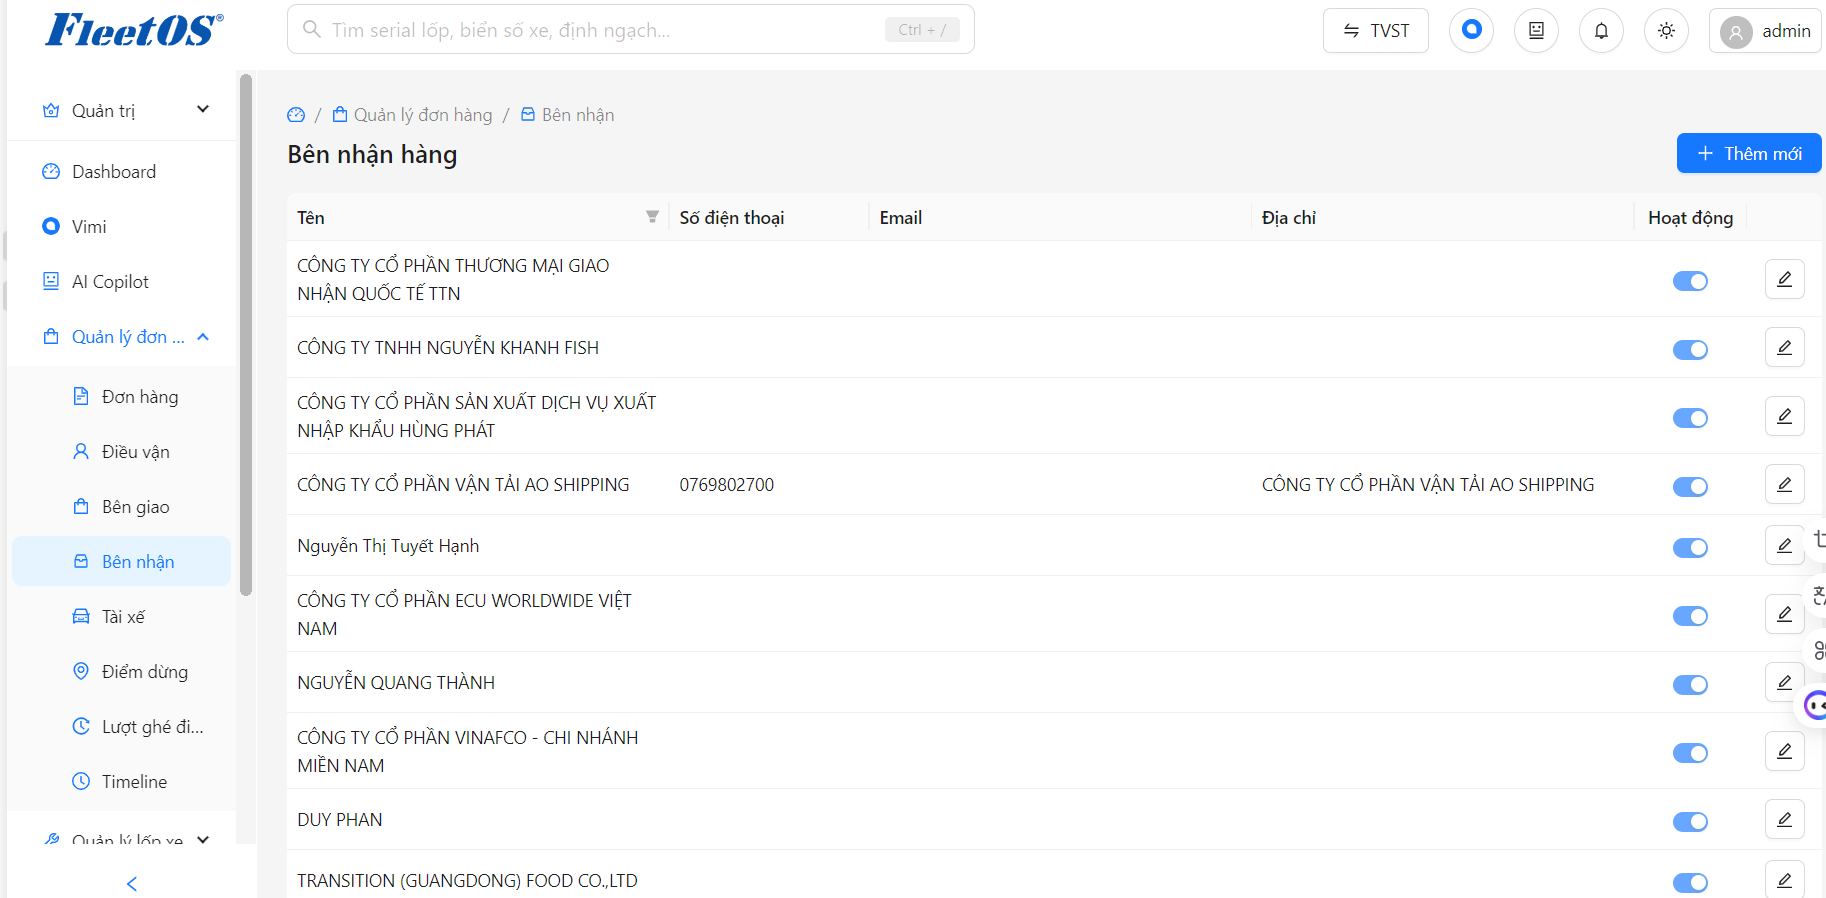Click the FleetOS logo
The image size is (1826, 898).
tap(134, 30)
